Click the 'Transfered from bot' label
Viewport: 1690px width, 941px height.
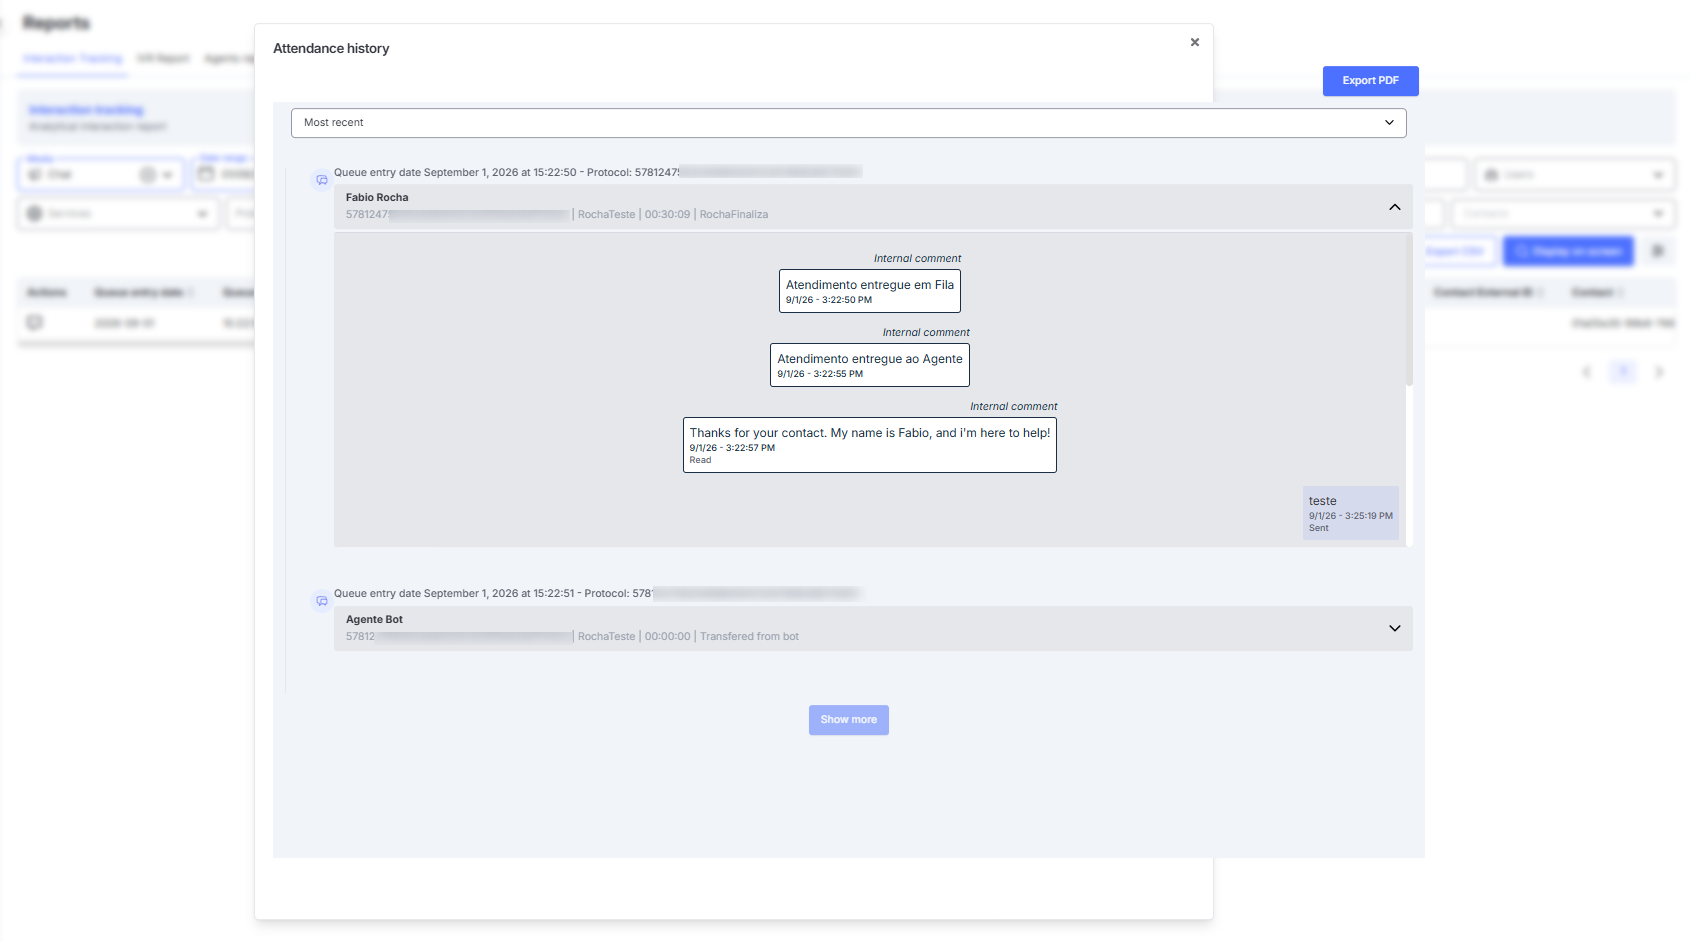coord(749,637)
